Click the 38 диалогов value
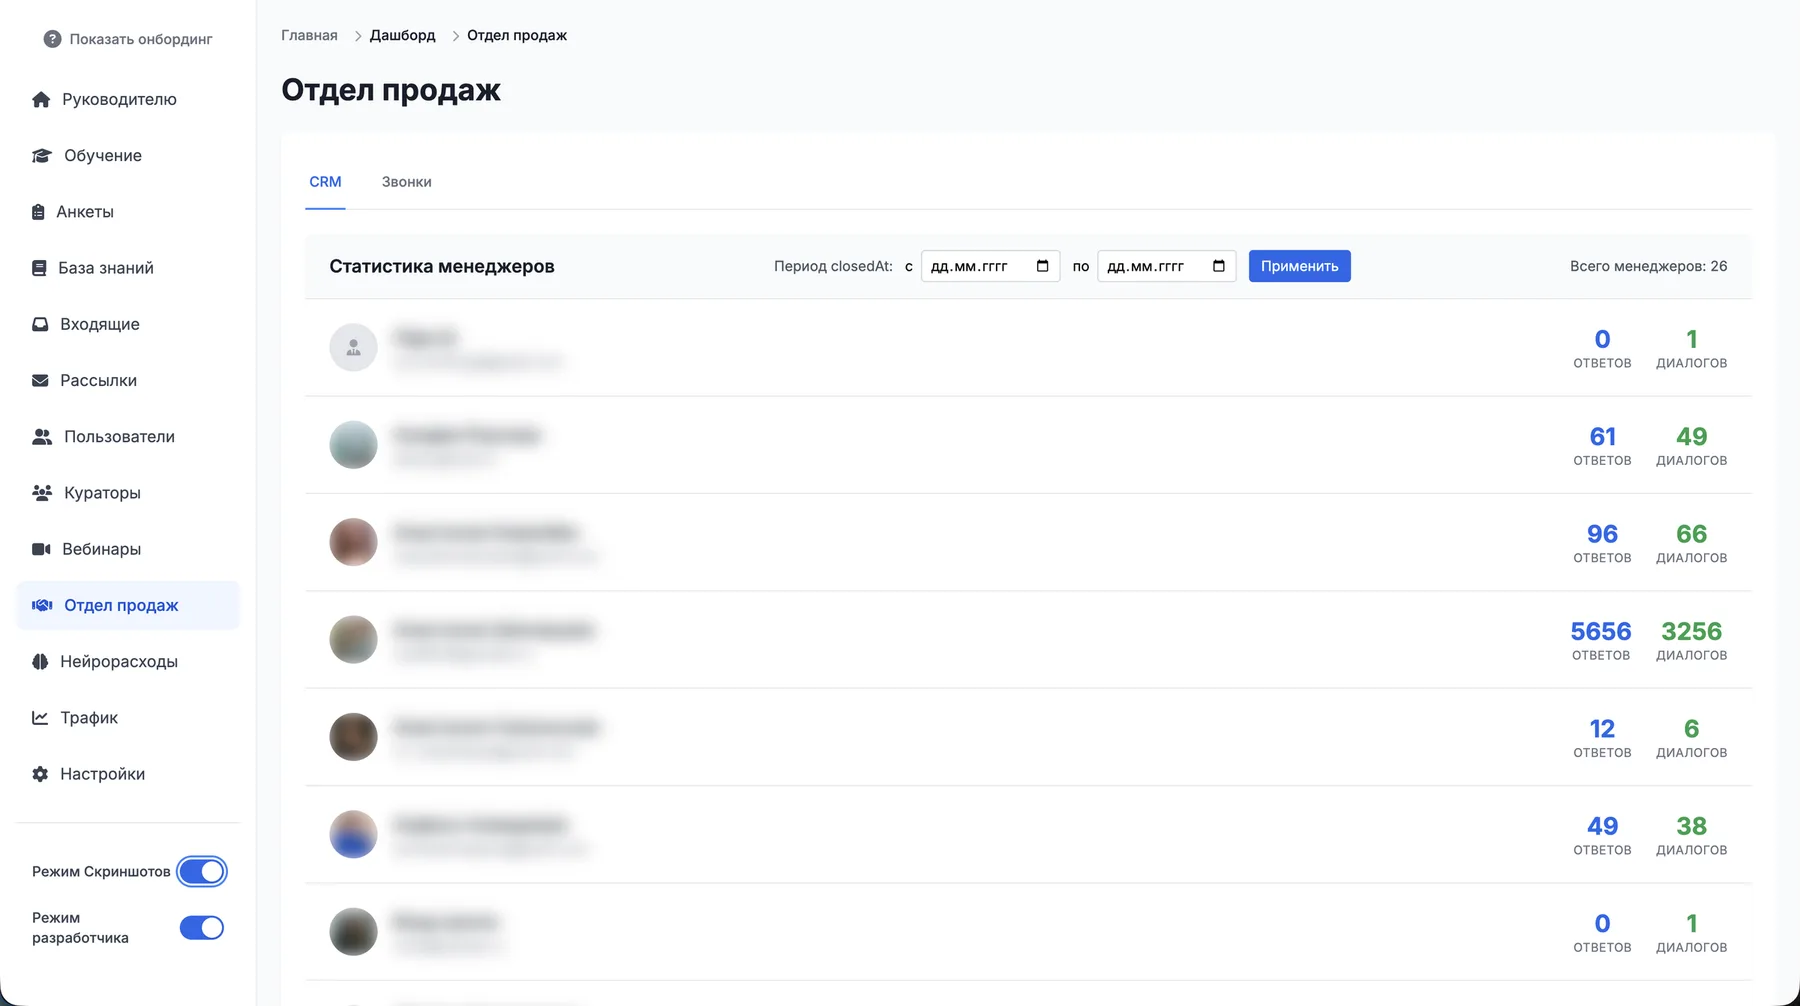Screen dimensions: 1800x1006 (x=1692, y=826)
